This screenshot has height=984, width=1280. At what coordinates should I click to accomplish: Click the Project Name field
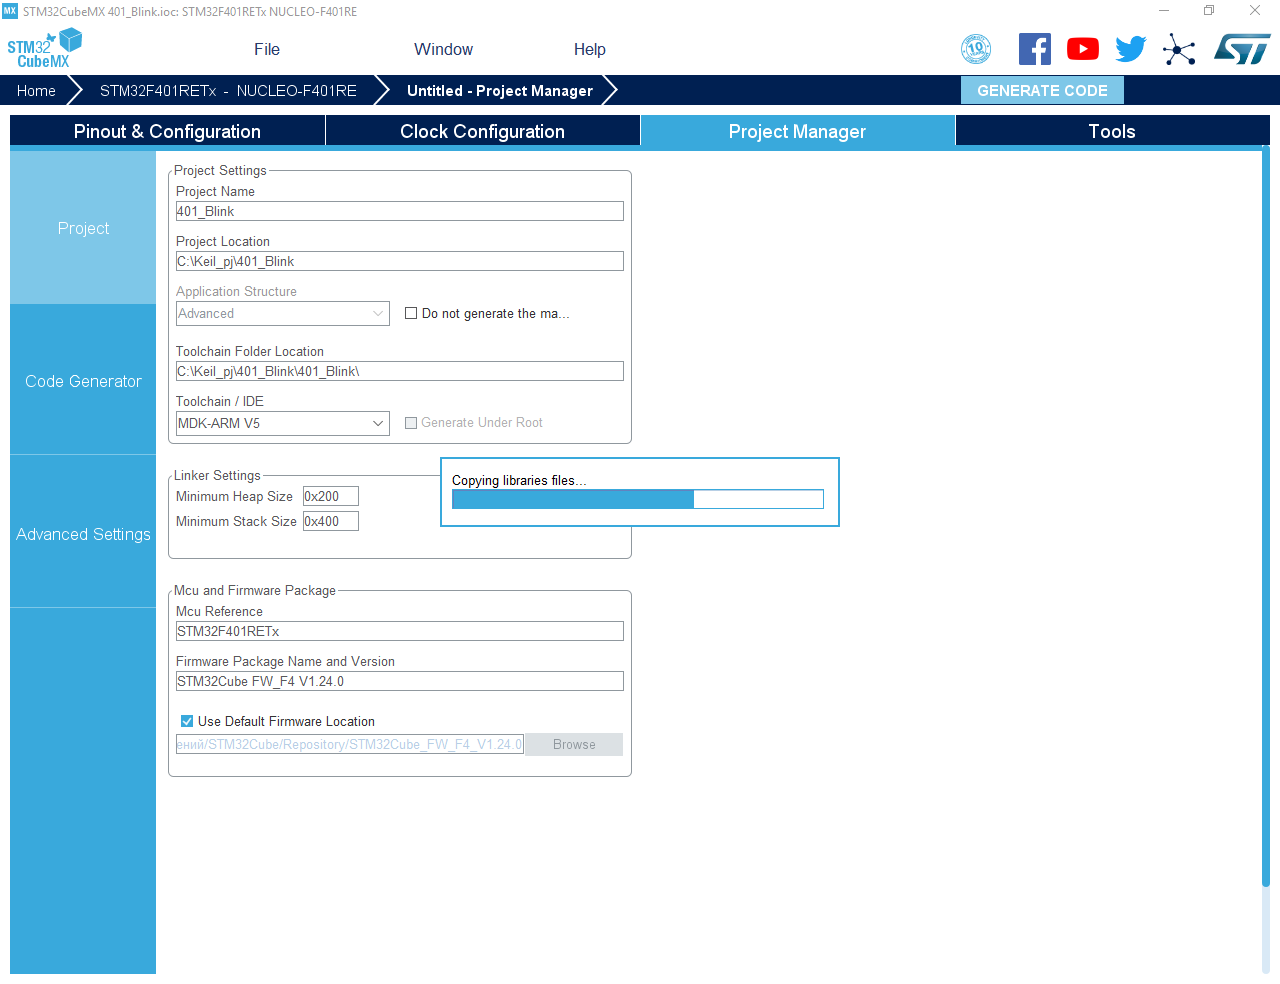(x=400, y=211)
